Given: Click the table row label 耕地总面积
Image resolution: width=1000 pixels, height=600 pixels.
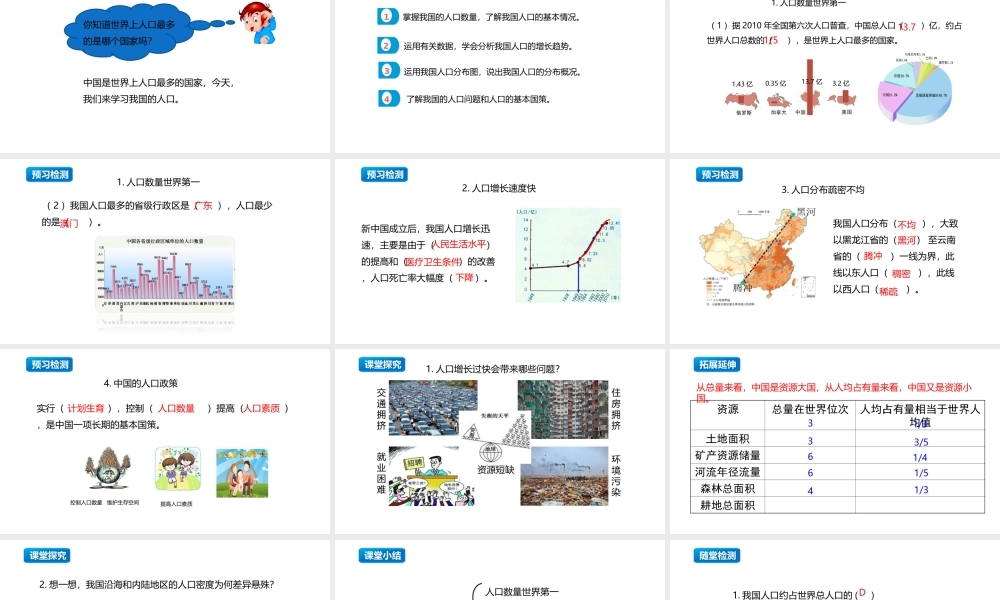Looking at the screenshot, I should [x=728, y=505].
